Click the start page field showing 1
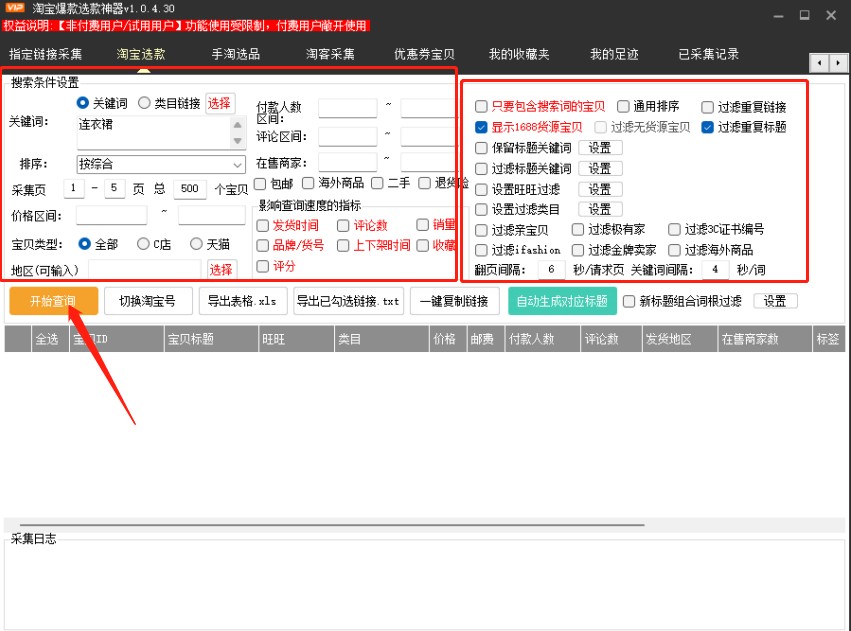851x631 pixels. 73,188
